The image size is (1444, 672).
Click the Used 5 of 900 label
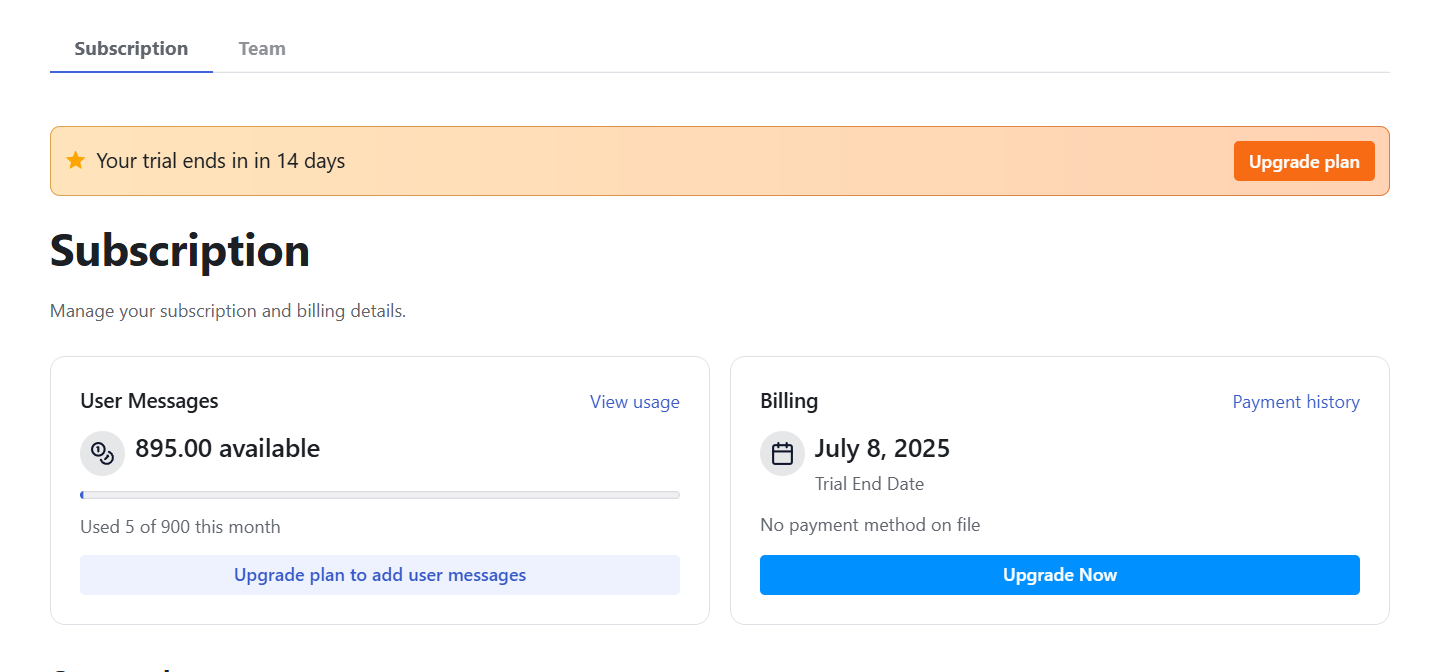[x=180, y=527]
